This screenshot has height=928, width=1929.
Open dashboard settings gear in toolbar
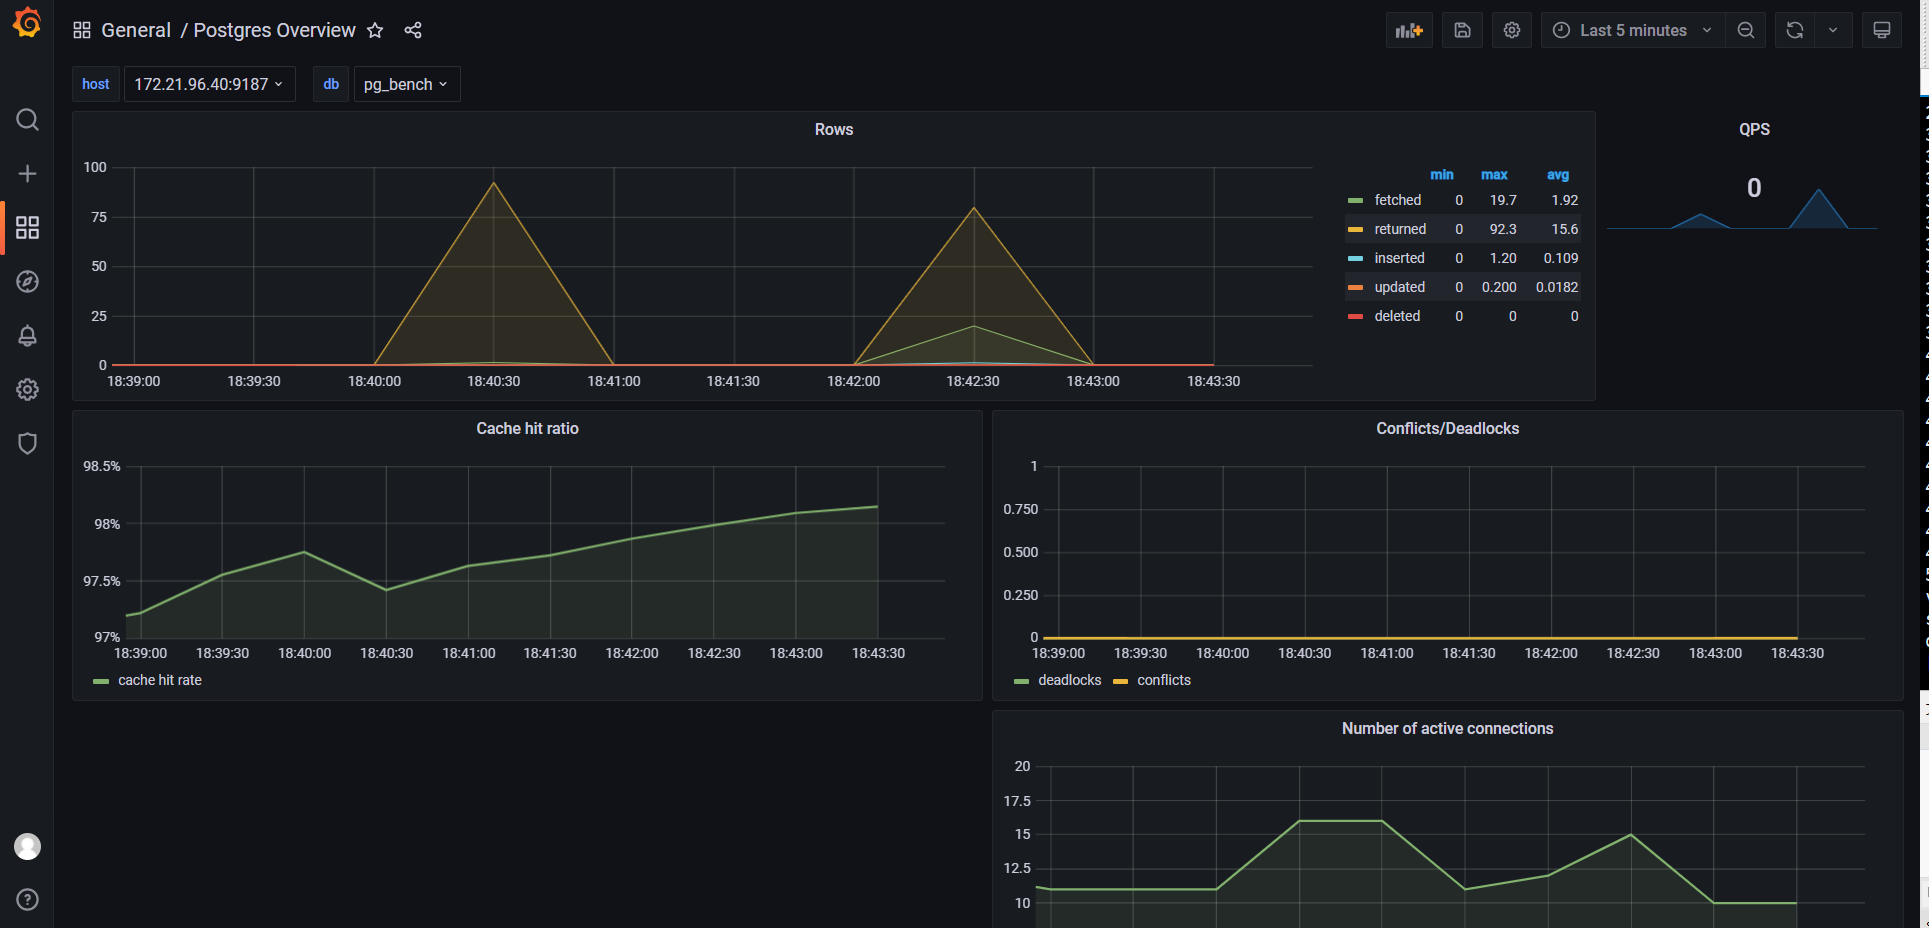click(x=1512, y=30)
